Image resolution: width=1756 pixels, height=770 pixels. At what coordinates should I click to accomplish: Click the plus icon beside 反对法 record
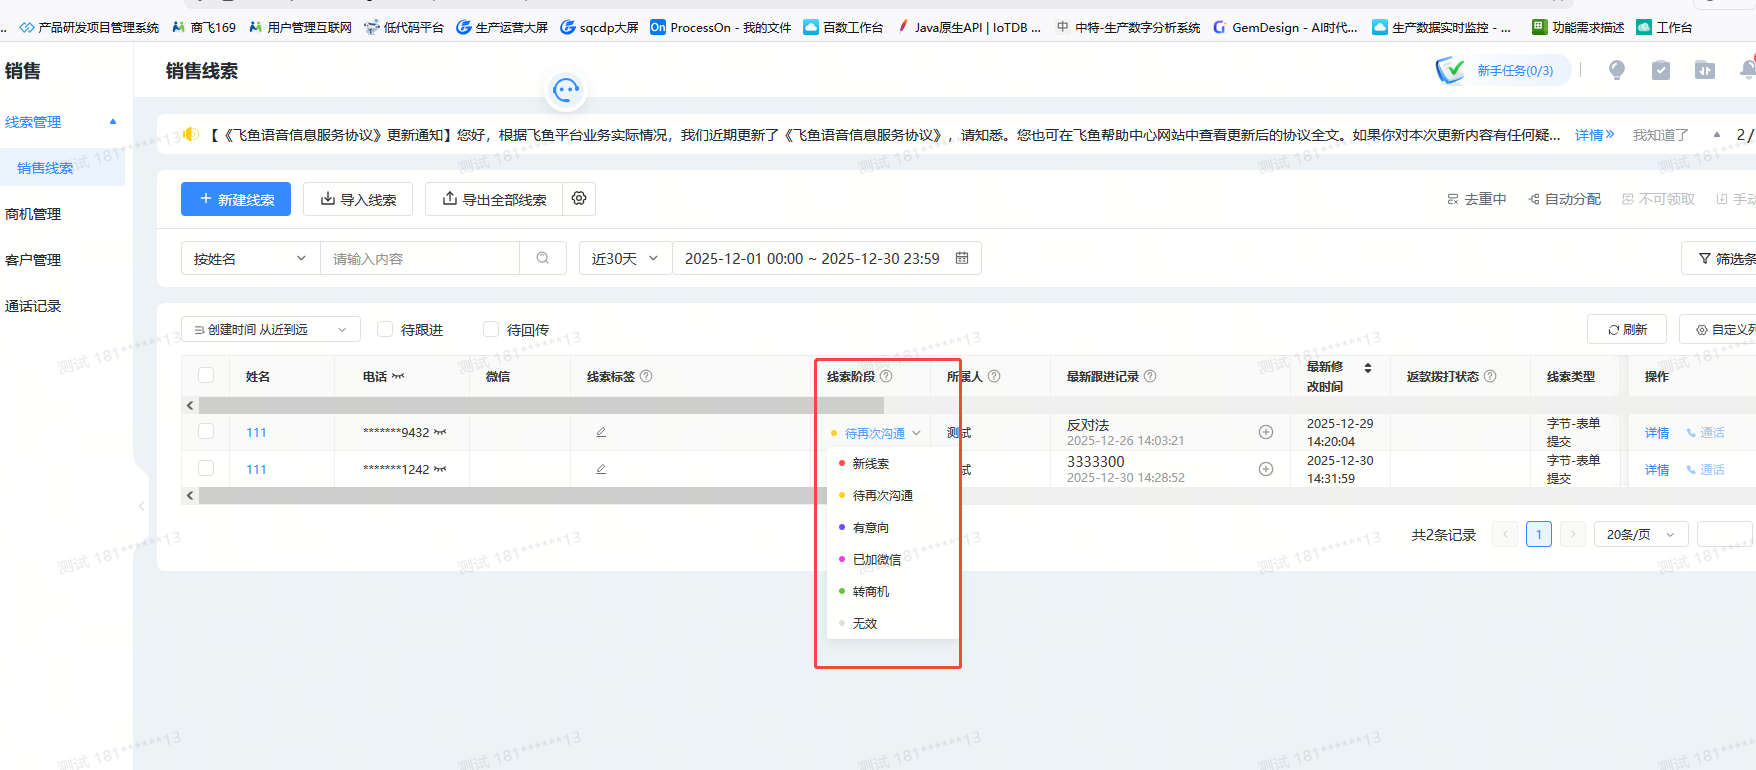[x=1265, y=432]
